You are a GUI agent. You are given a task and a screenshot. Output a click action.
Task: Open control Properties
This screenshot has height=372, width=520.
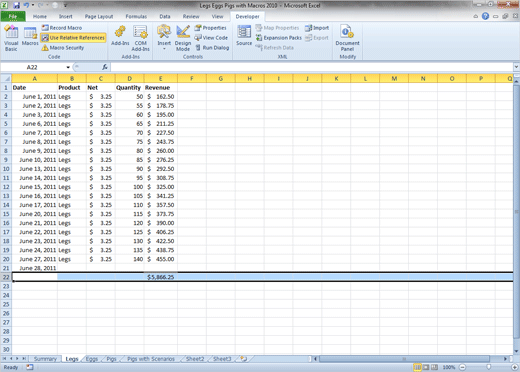pos(211,28)
